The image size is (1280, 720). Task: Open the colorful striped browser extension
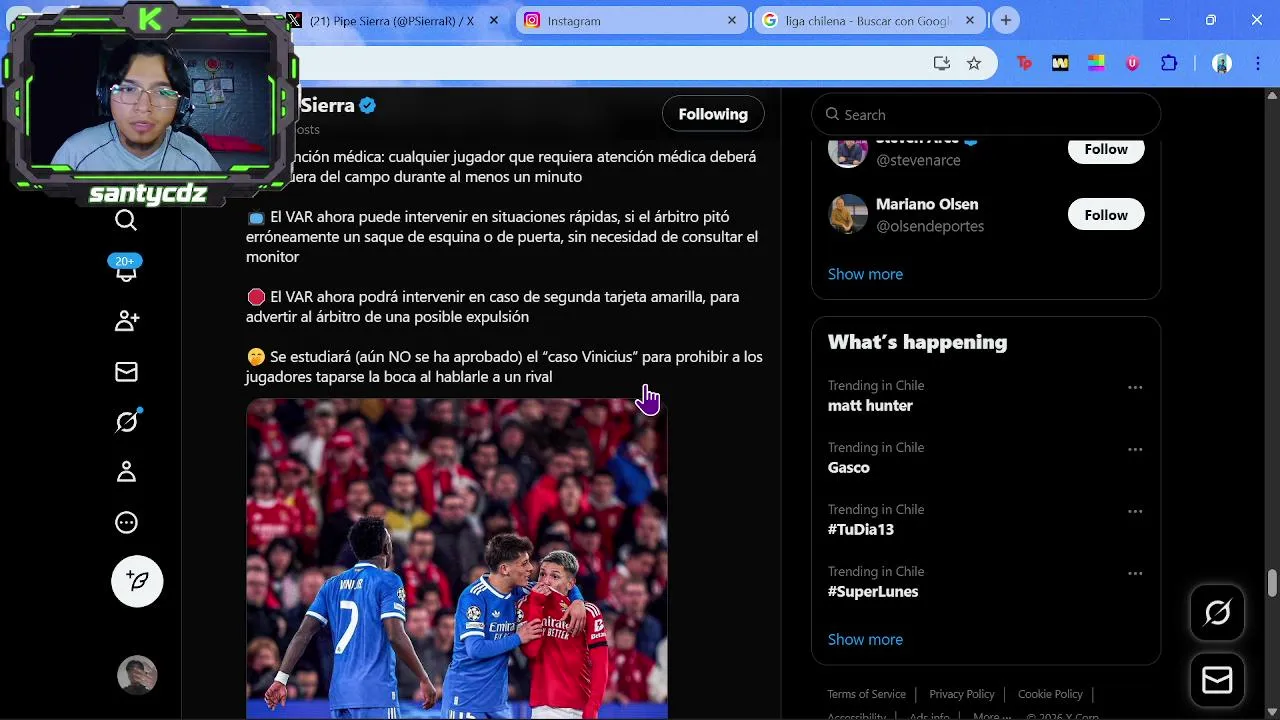click(1096, 63)
